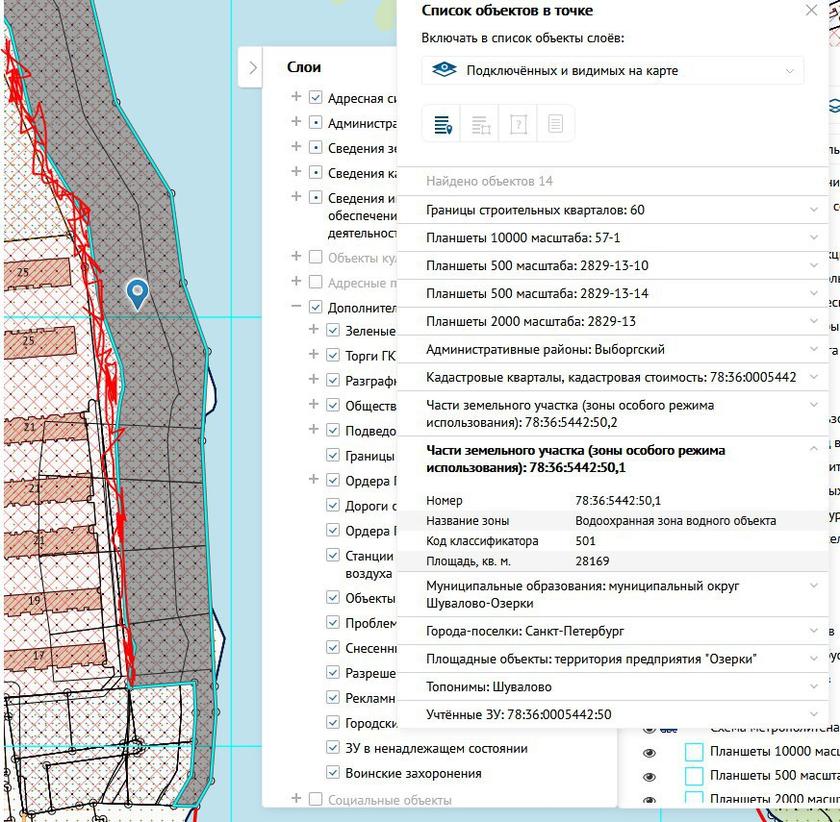Image resolution: width=840 pixels, height=822 pixels.
Task: Enable the Социальные объекты checkbox
Action: pos(316,799)
